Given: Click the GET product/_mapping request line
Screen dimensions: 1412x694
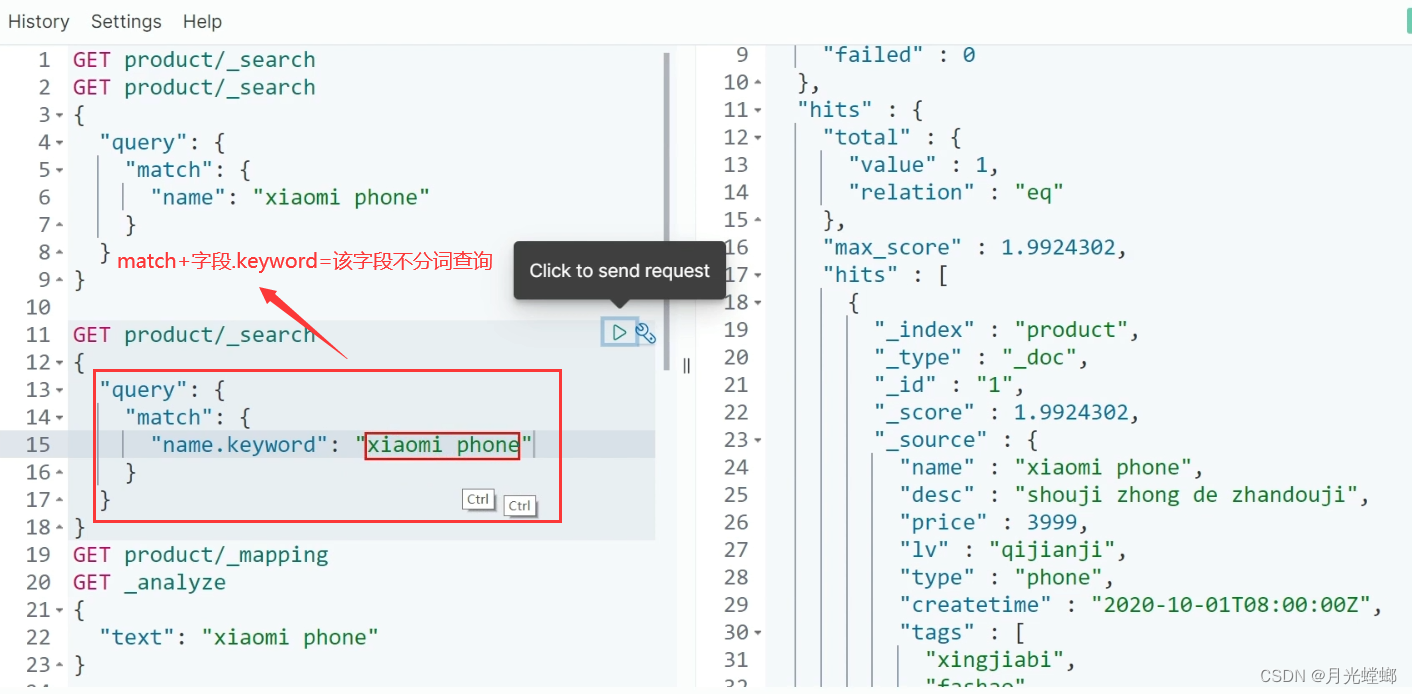Looking at the screenshot, I should (200, 555).
